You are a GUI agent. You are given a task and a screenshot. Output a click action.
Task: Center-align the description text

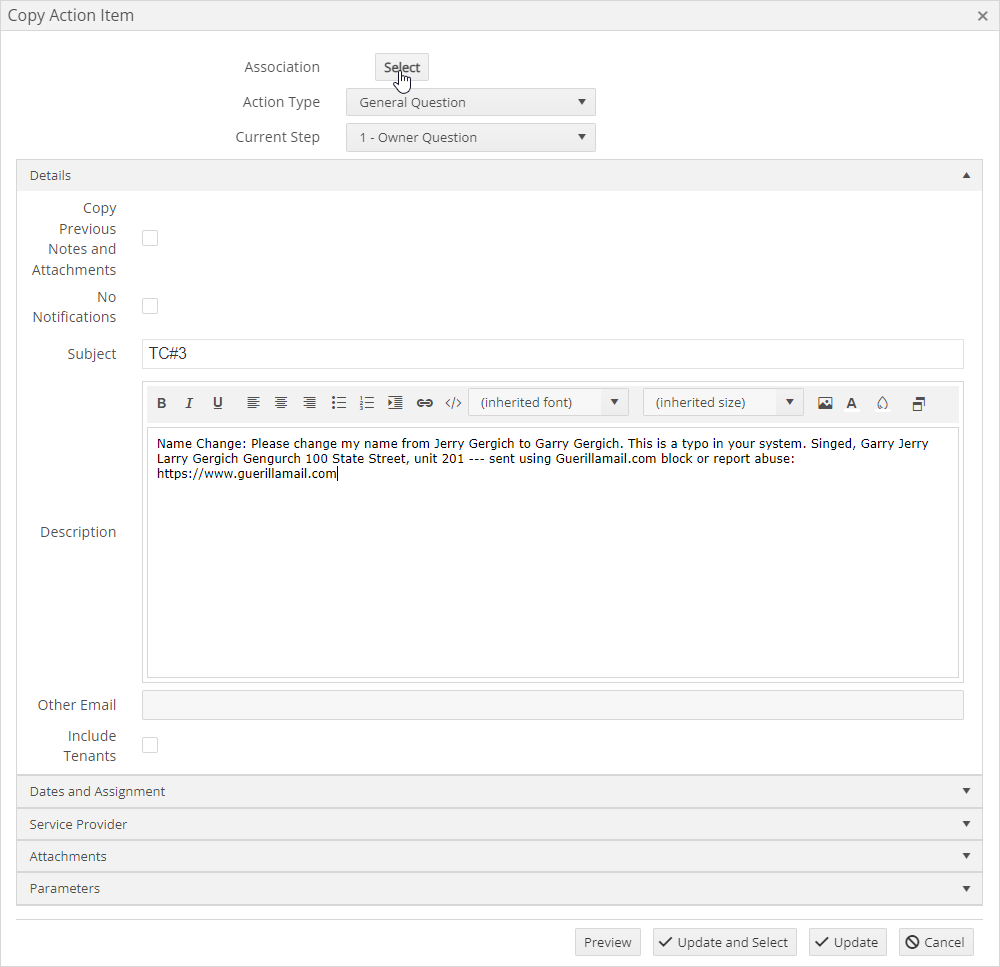[x=281, y=402]
